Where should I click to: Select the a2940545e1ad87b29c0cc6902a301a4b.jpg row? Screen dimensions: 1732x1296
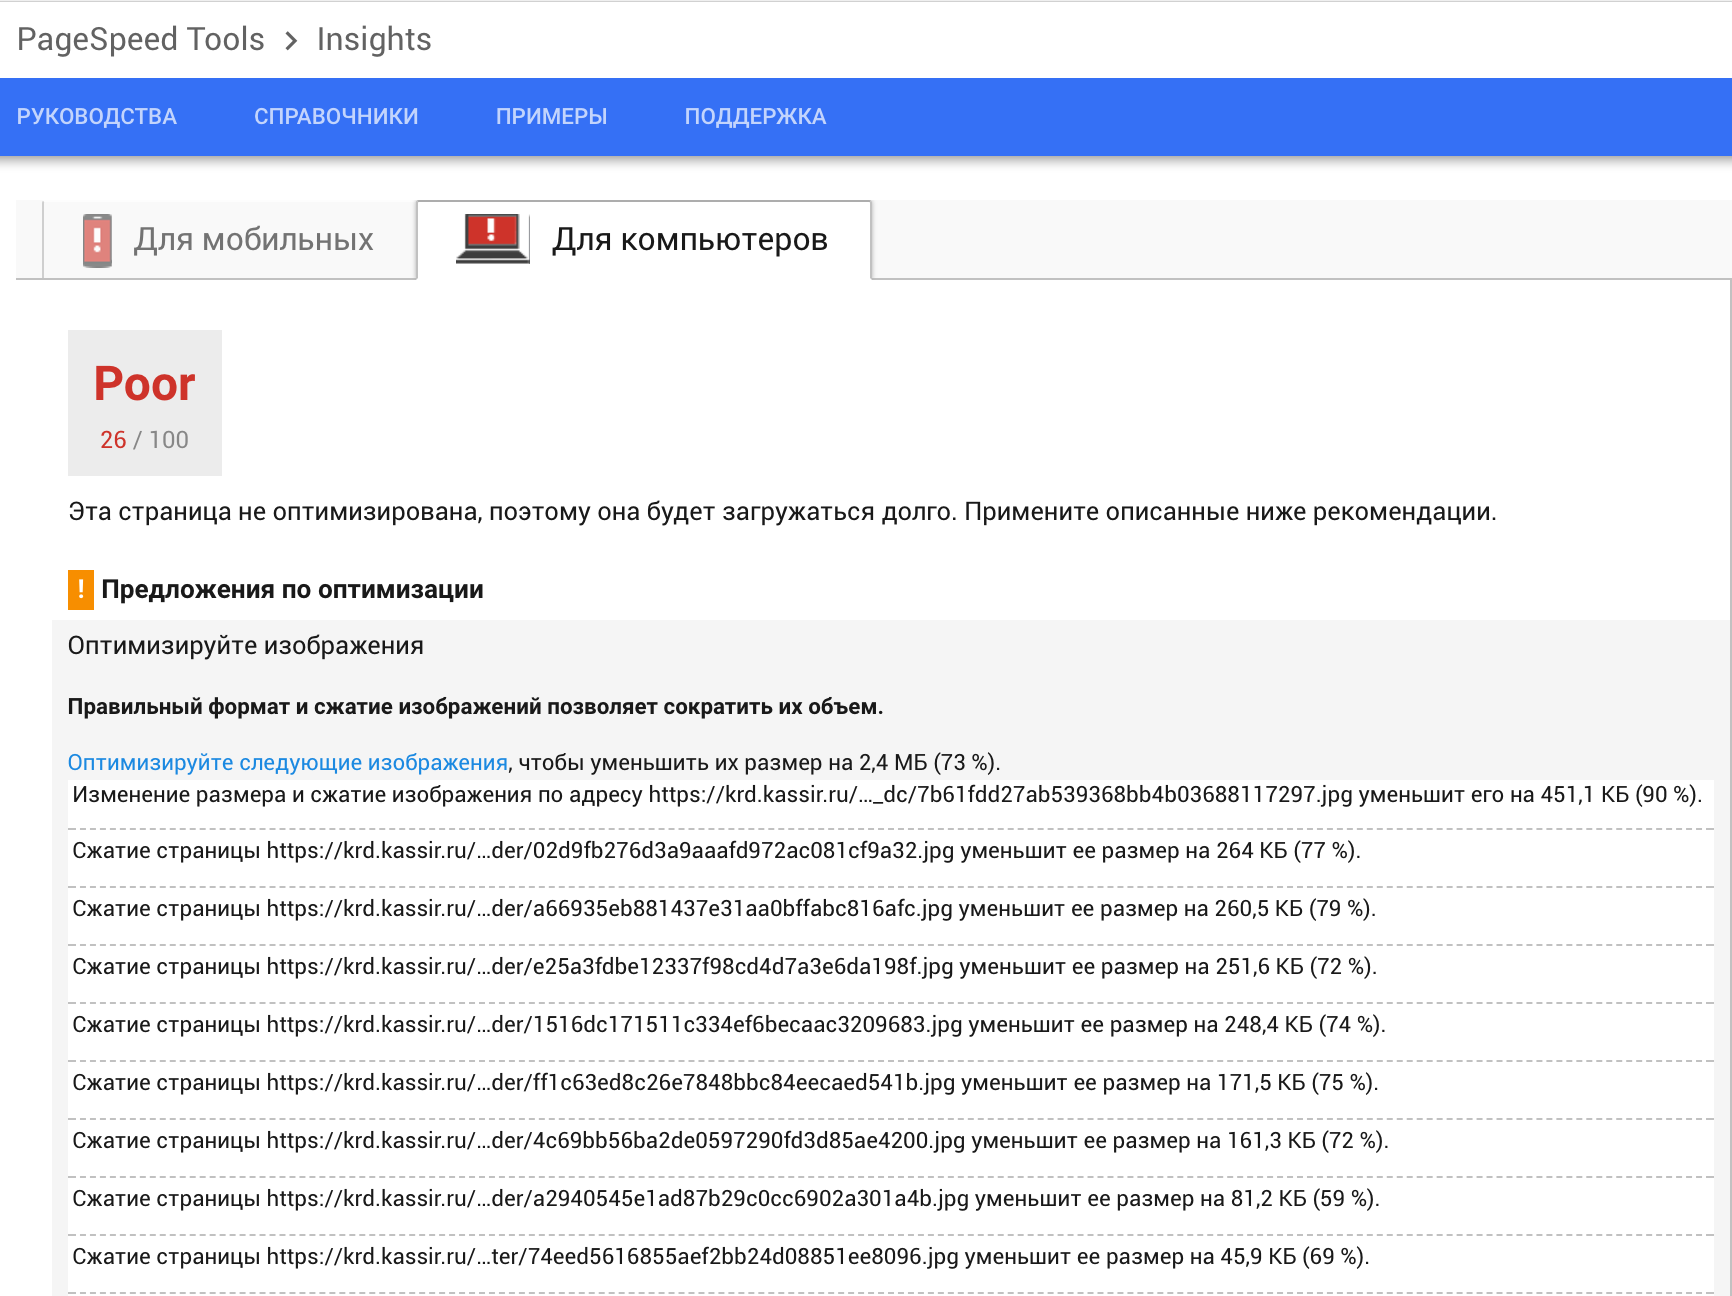tap(890, 1206)
